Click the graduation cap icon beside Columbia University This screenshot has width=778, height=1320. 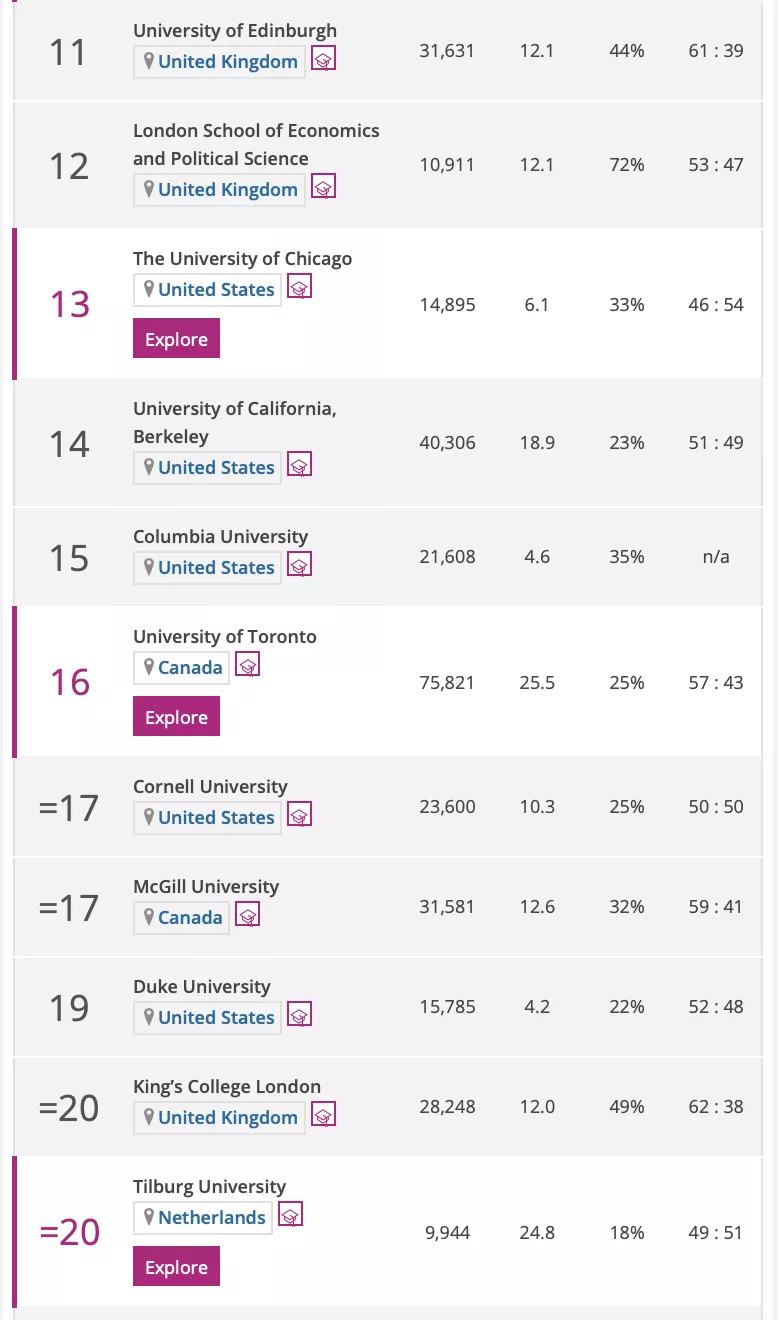tap(299, 565)
